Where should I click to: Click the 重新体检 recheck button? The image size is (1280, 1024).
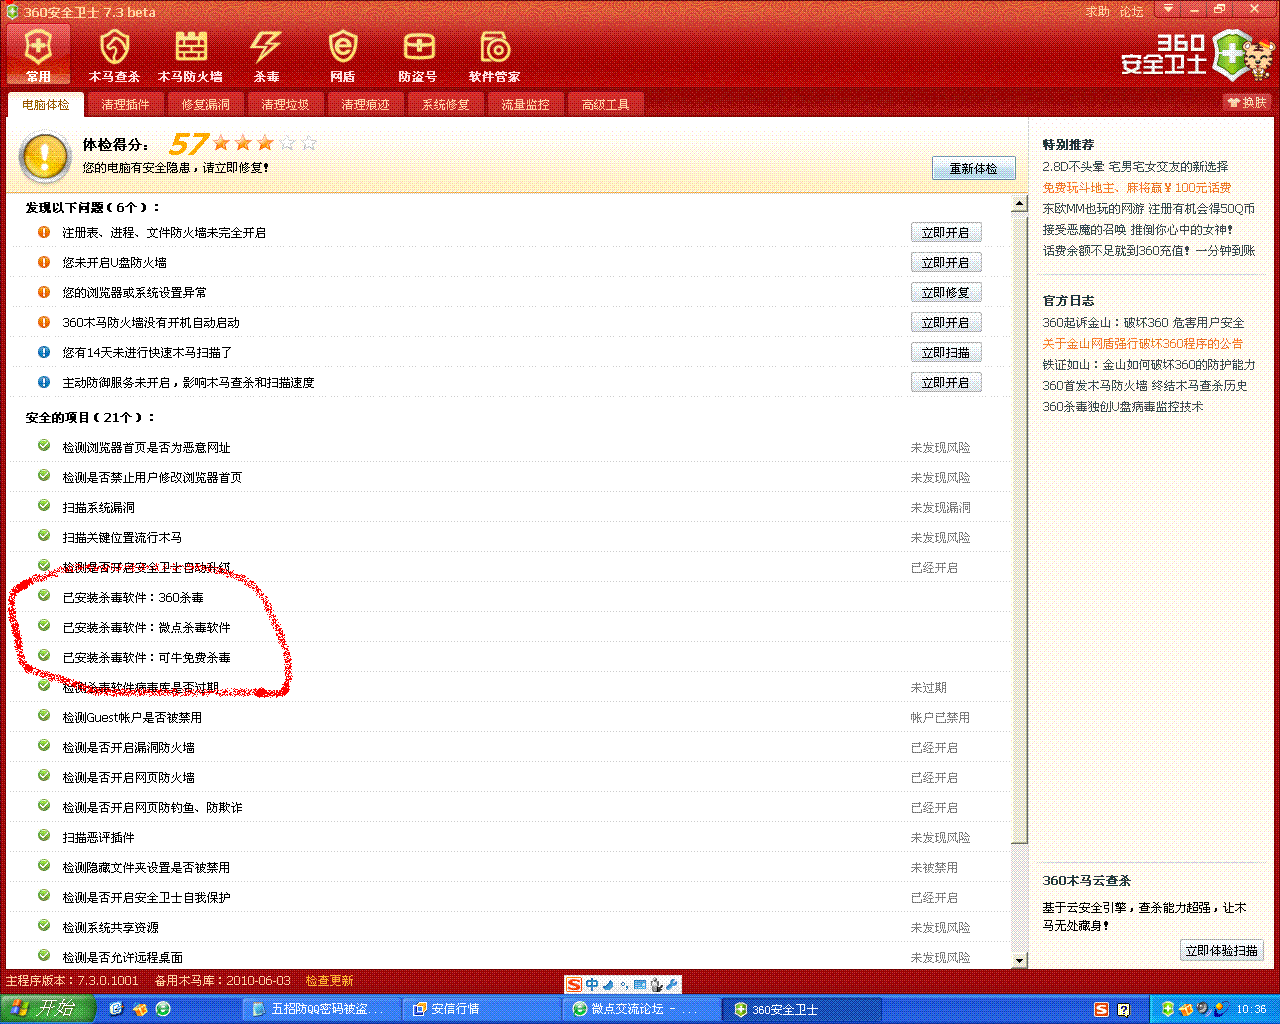pyautogui.click(x=973, y=169)
